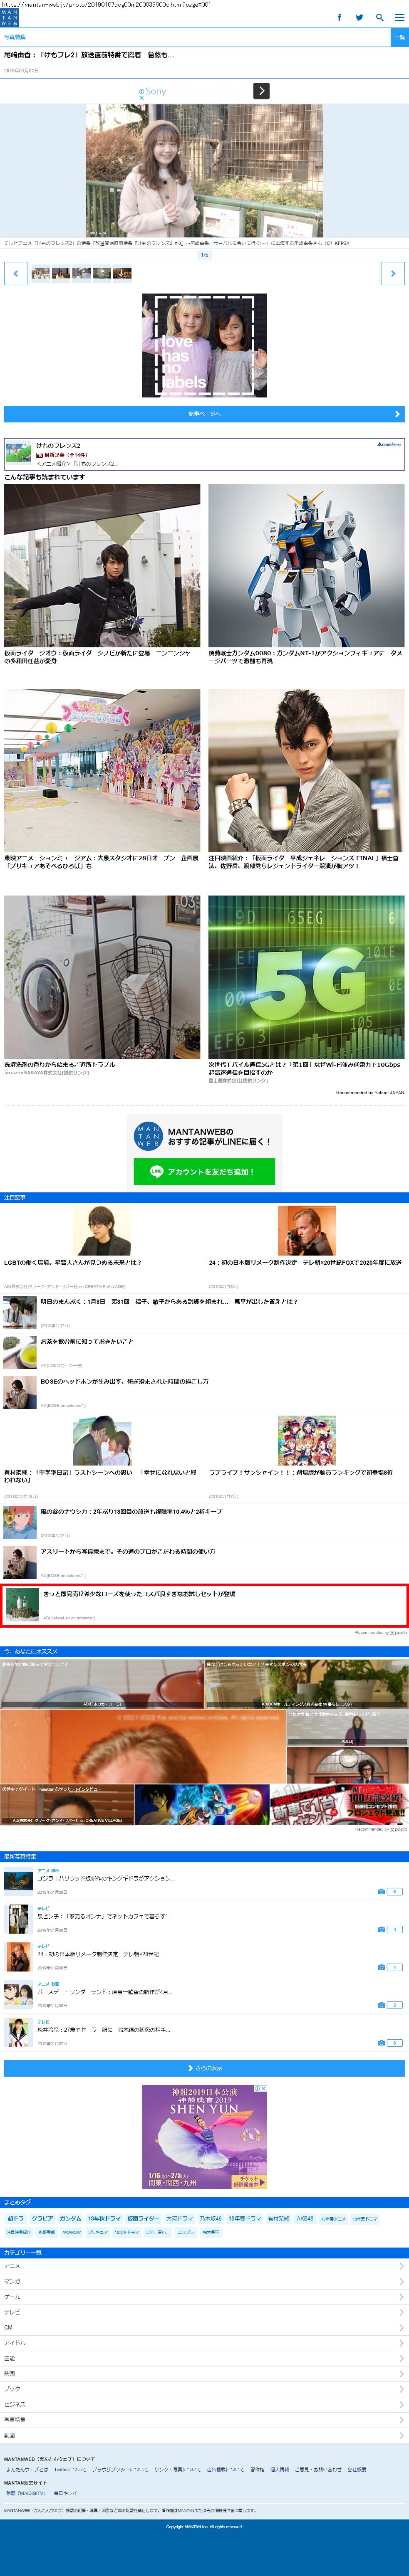Go to next photo arrow

(x=393, y=273)
